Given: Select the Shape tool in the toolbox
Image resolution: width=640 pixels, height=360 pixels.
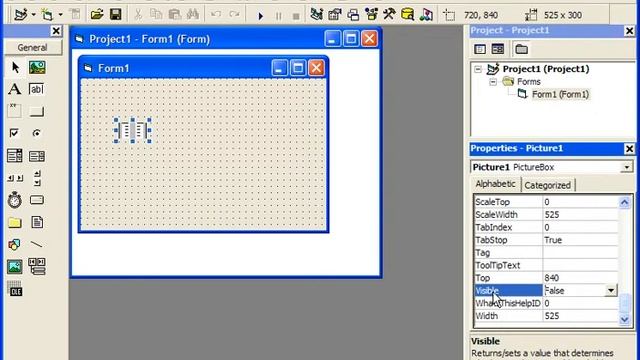Looking at the screenshot, I should pos(14,244).
